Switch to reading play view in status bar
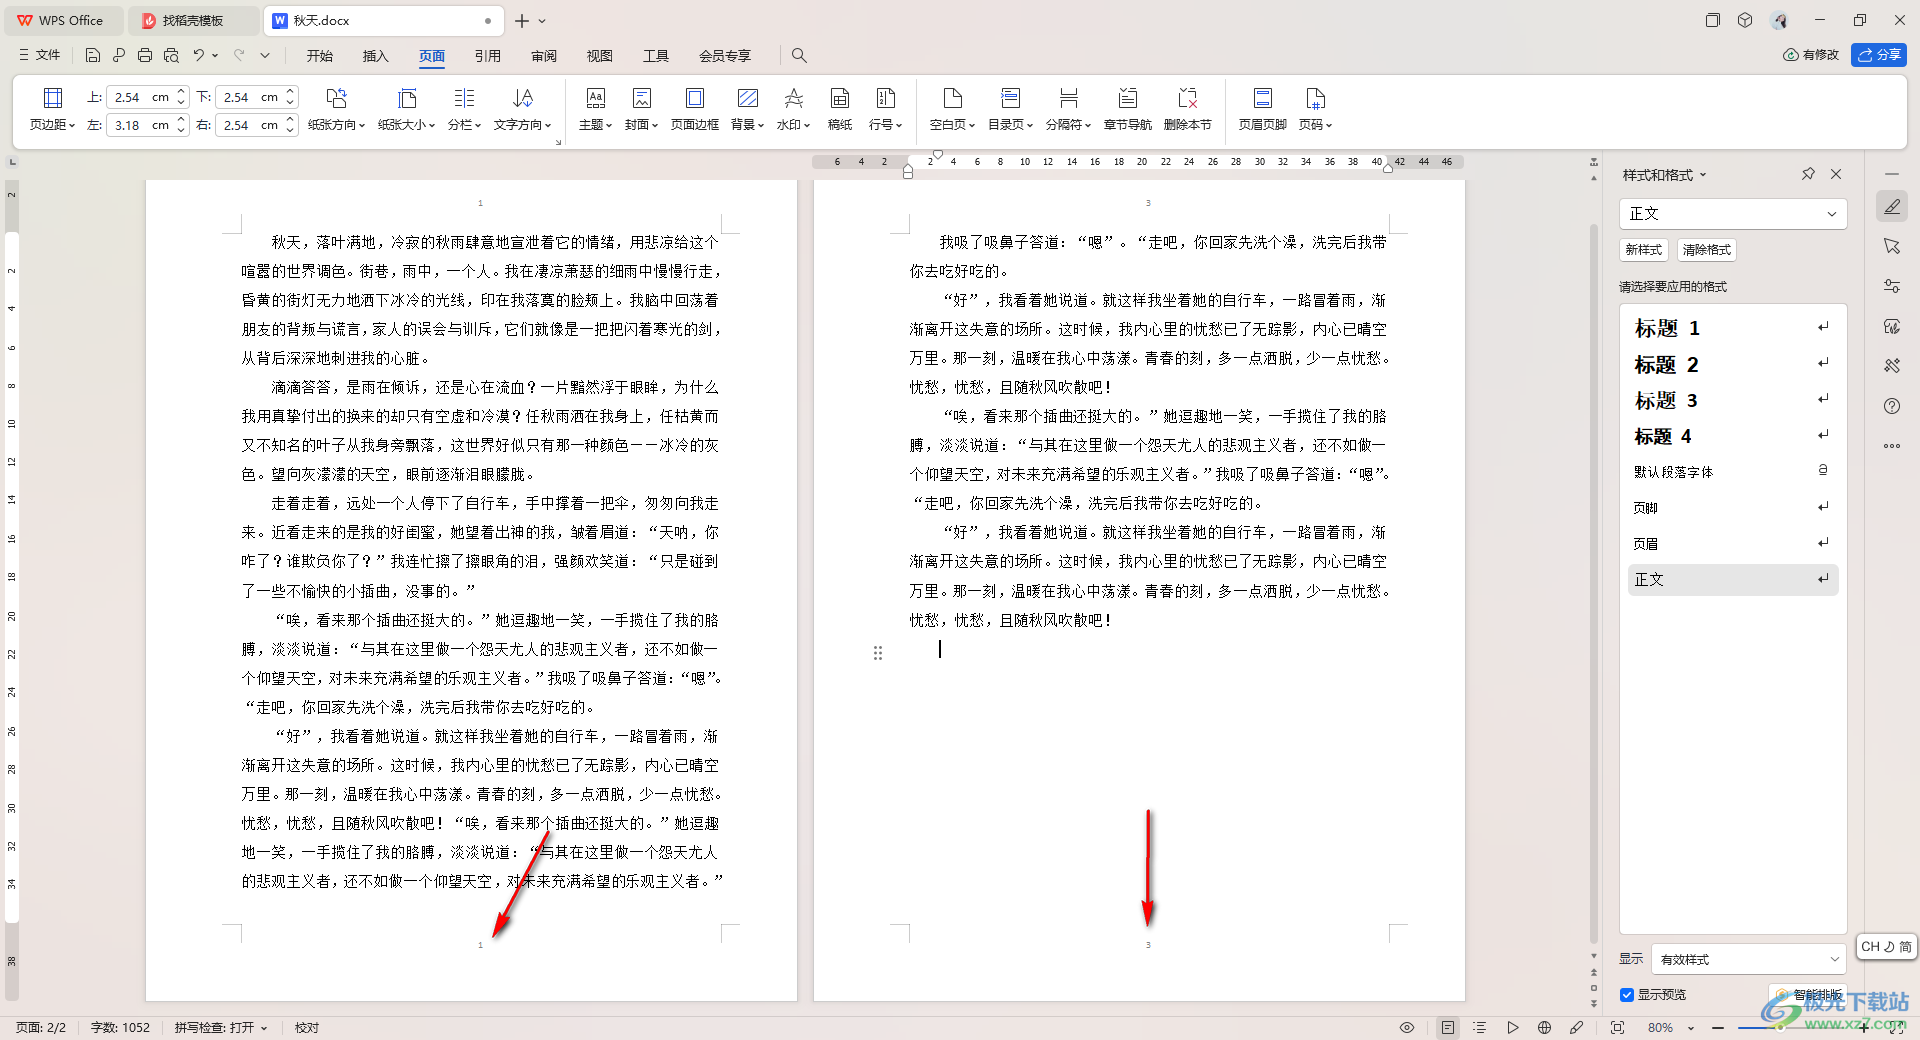Viewport: 1920px width, 1040px height. tap(1513, 1027)
